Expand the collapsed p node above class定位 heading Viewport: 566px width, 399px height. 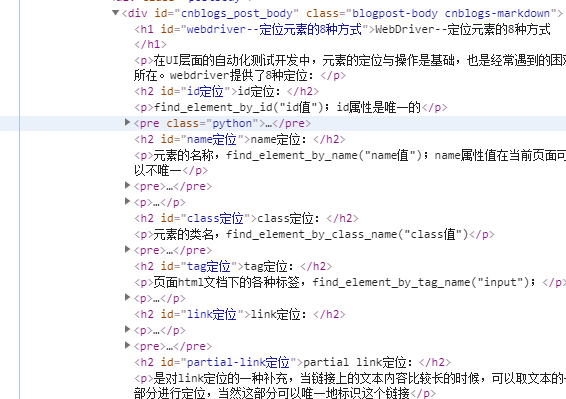coord(127,201)
